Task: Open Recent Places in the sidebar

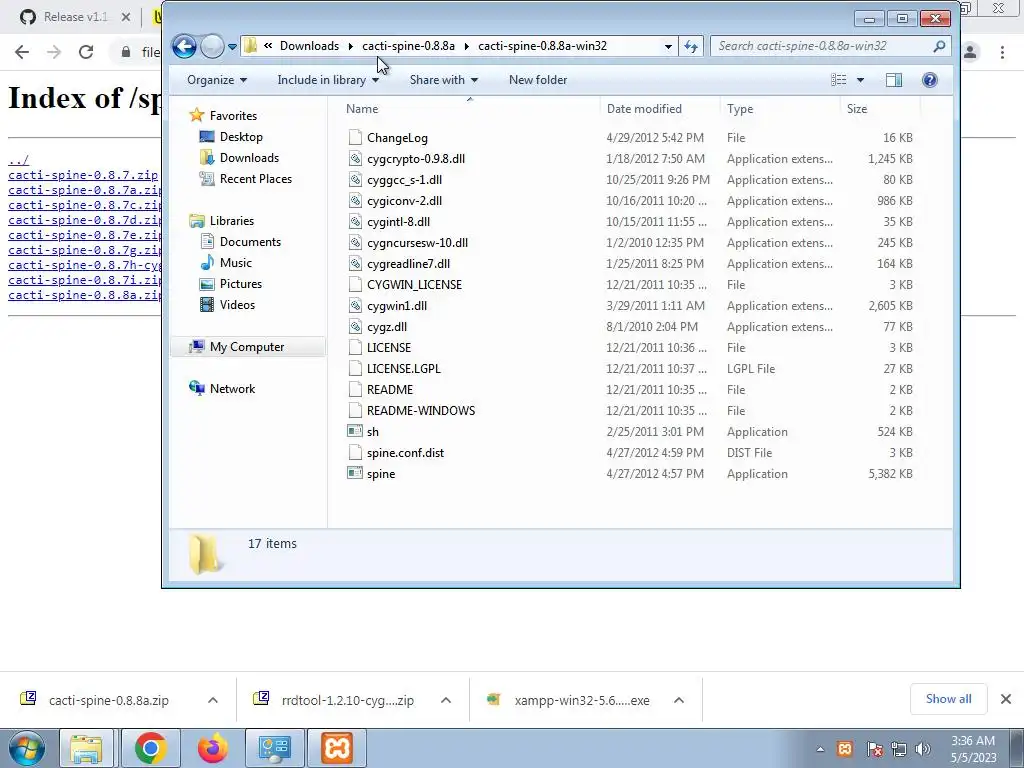Action: (255, 178)
